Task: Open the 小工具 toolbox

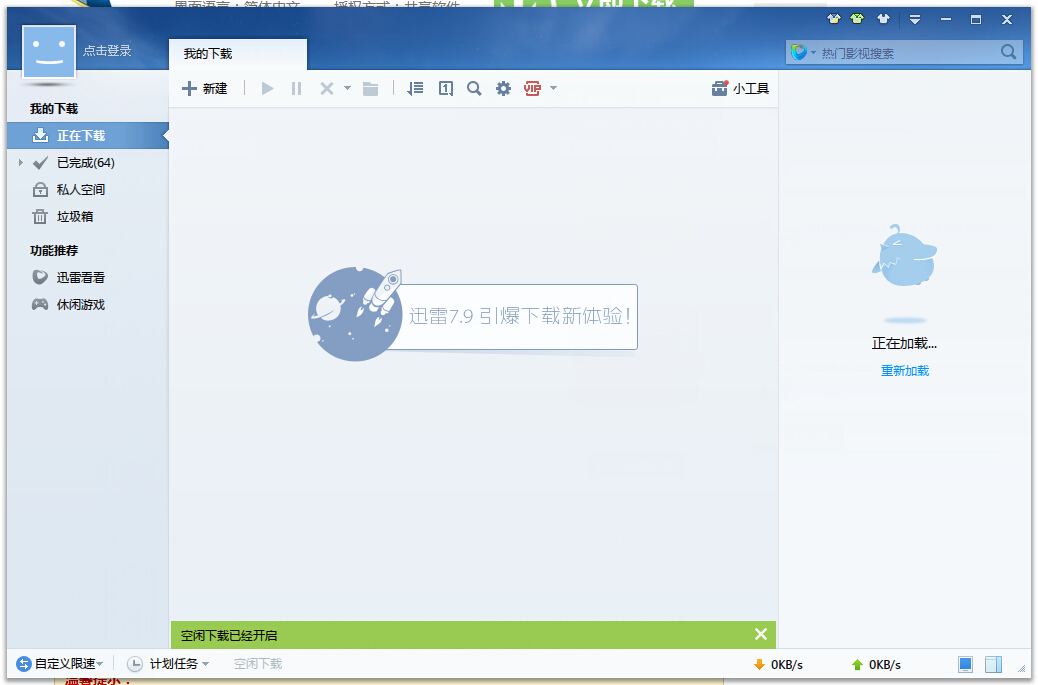Action: pyautogui.click(x=740, y=89)
